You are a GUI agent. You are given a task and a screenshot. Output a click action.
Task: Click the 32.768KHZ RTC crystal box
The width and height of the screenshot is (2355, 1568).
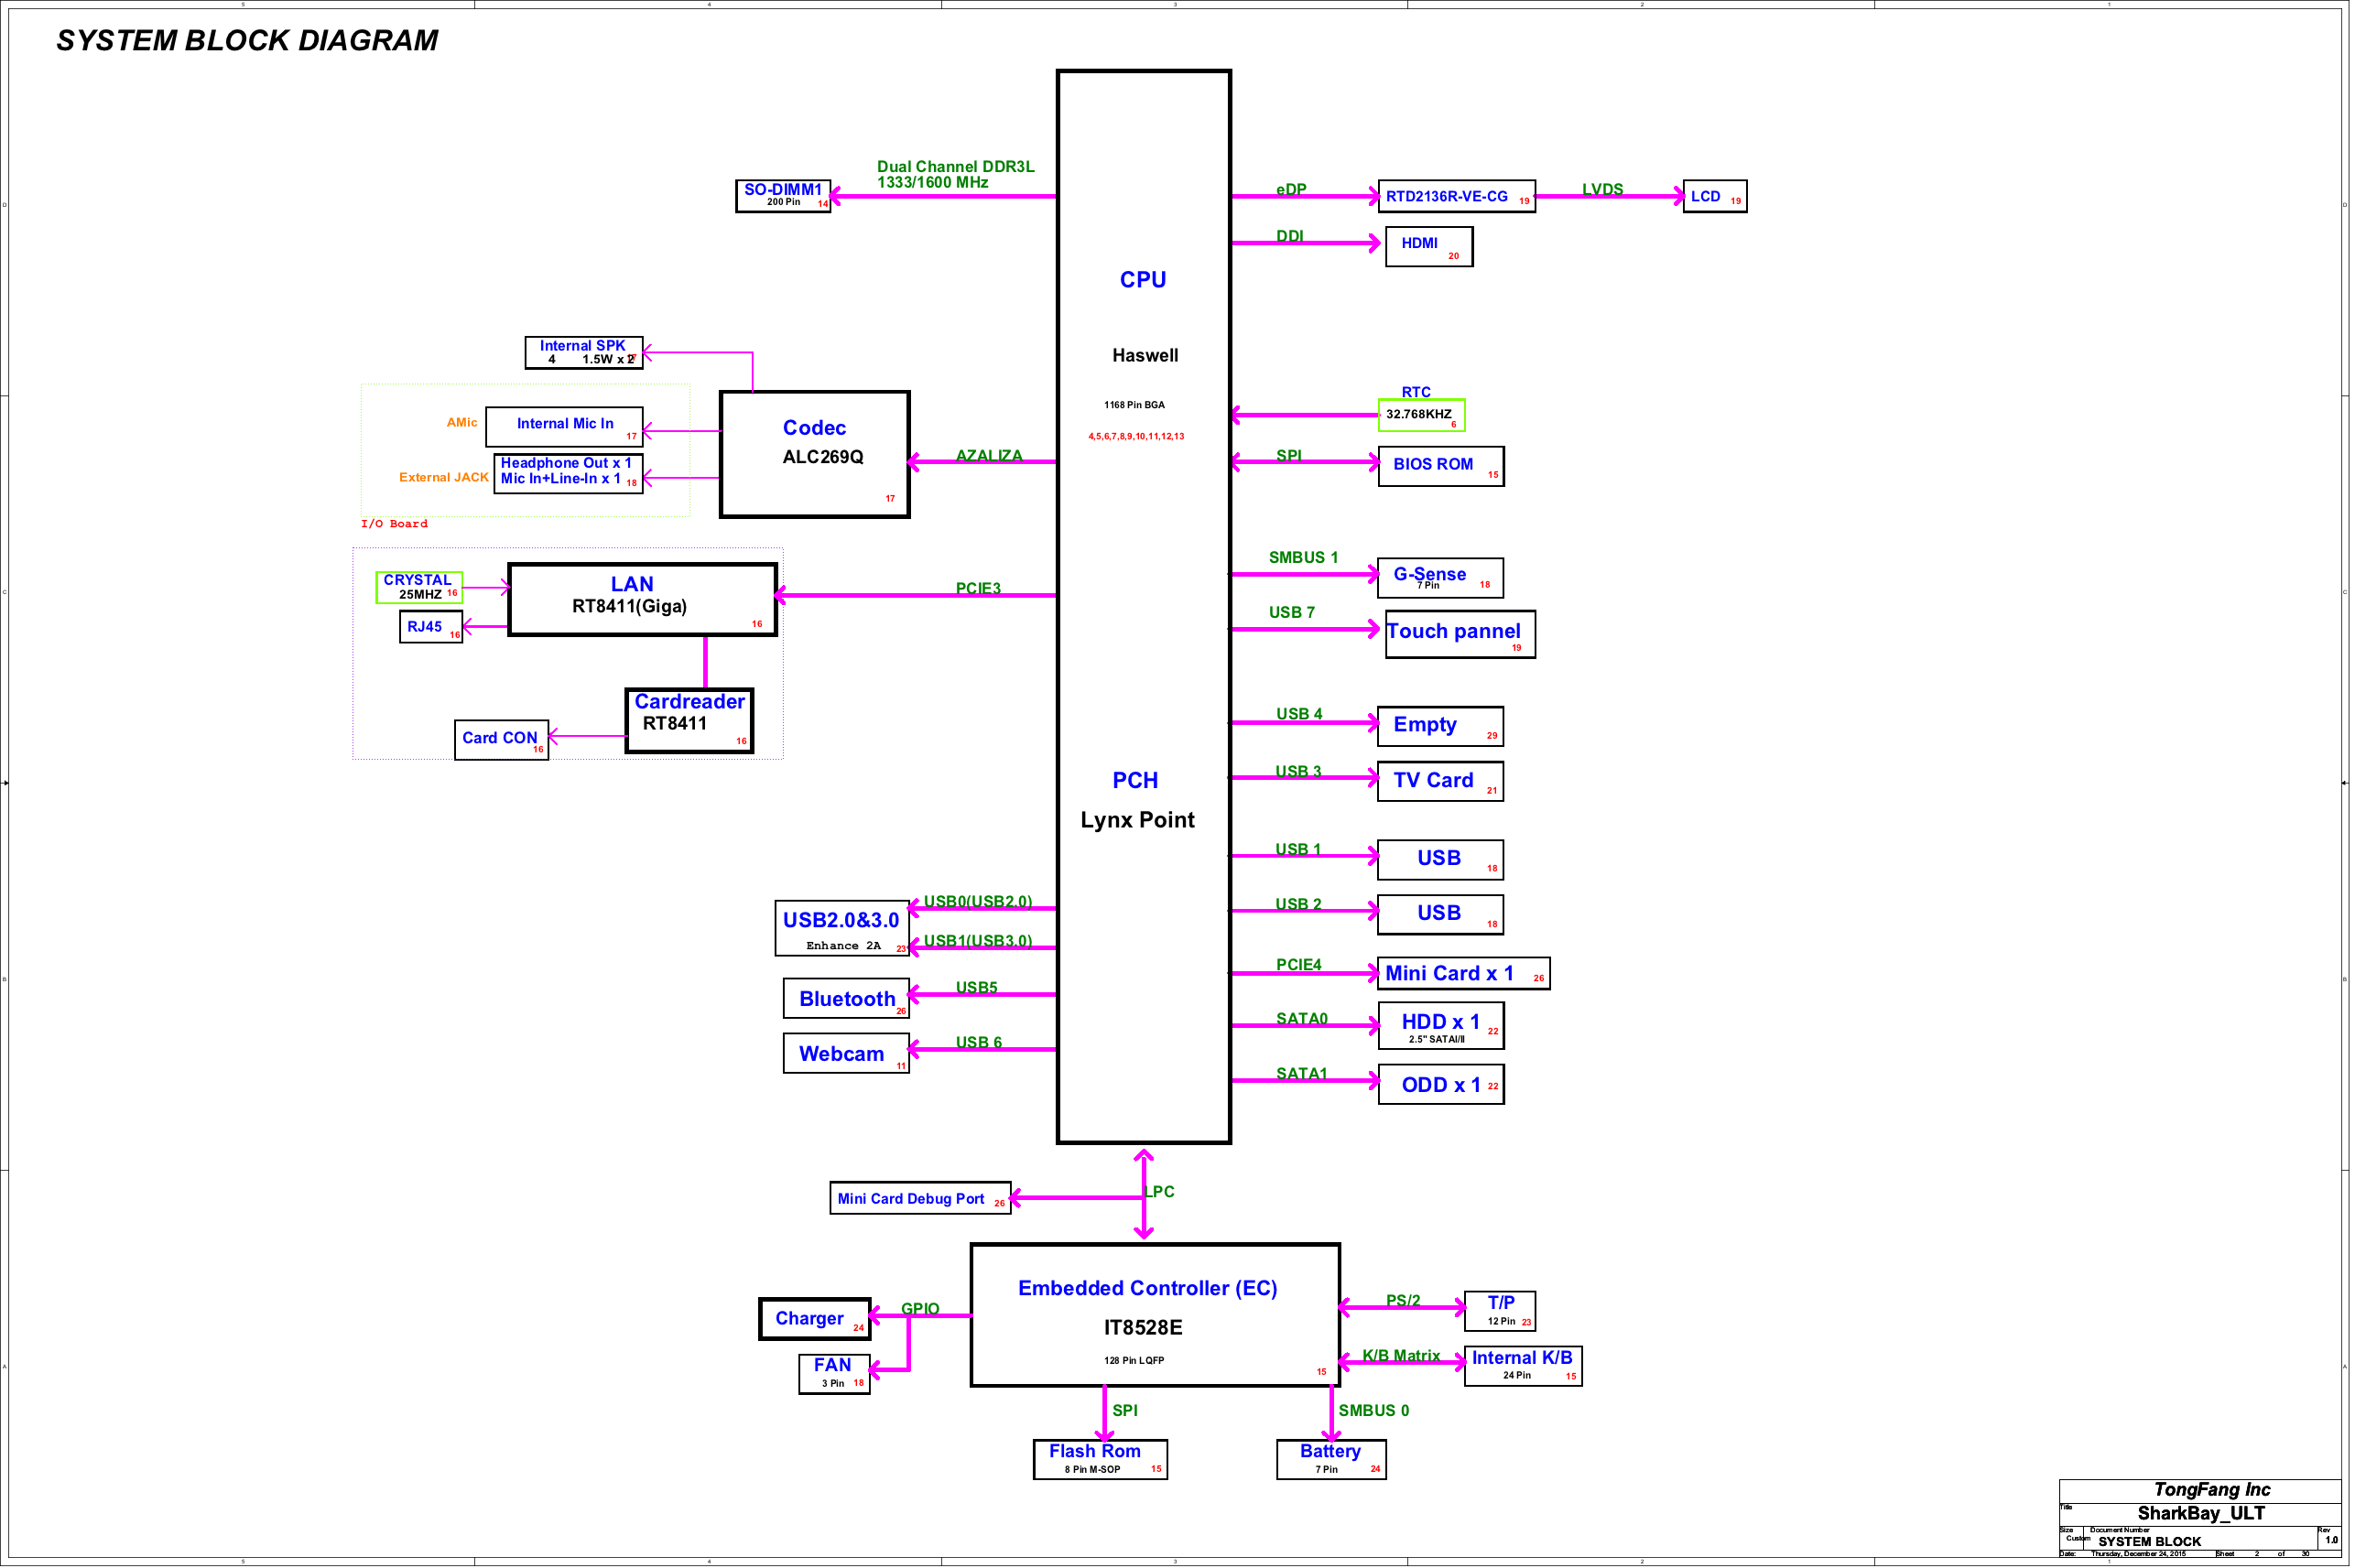click(1421, 414)
